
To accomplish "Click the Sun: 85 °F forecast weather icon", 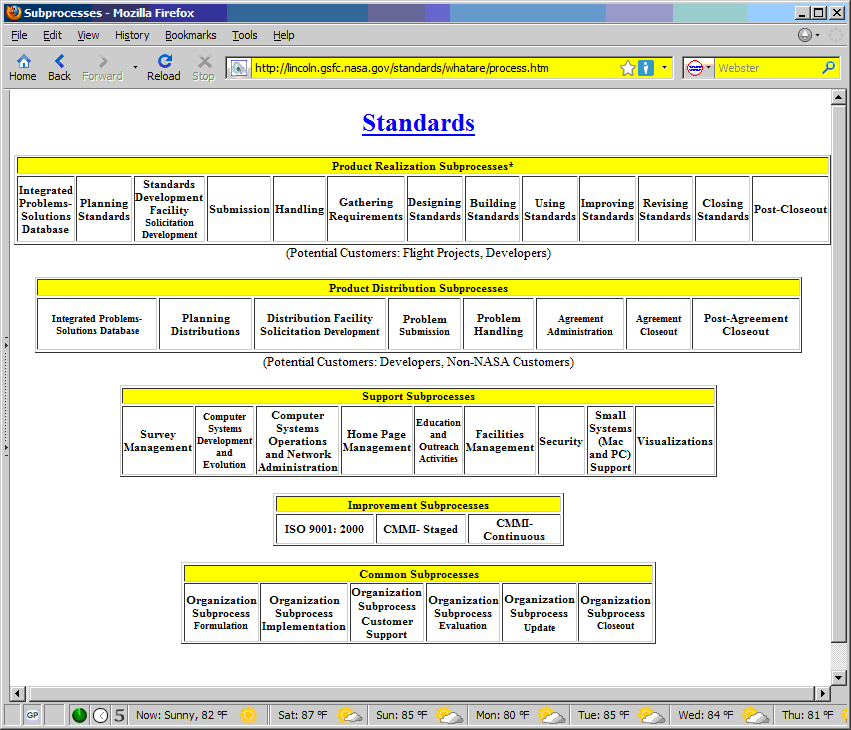I will coord(450,715).
